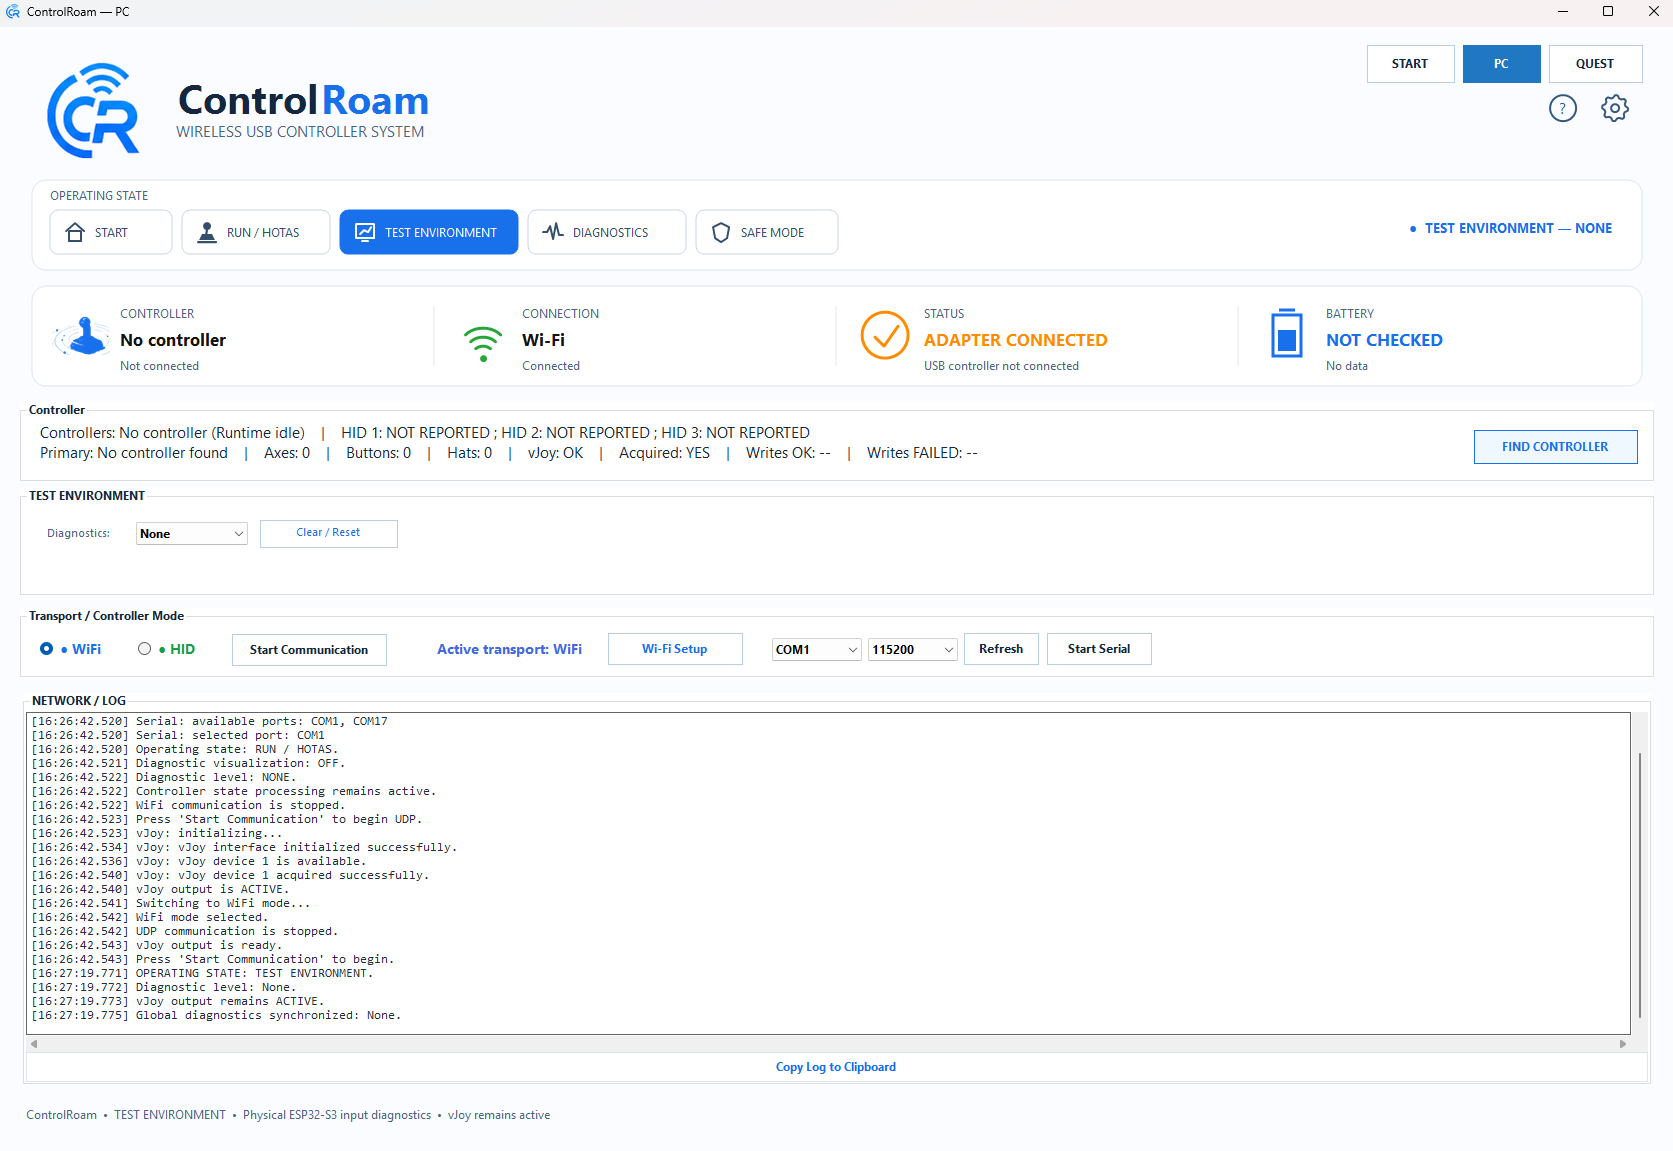Select the TEST ENVIRONMENT state tab
The image size is (1673, 1151).
pos(429,232)
